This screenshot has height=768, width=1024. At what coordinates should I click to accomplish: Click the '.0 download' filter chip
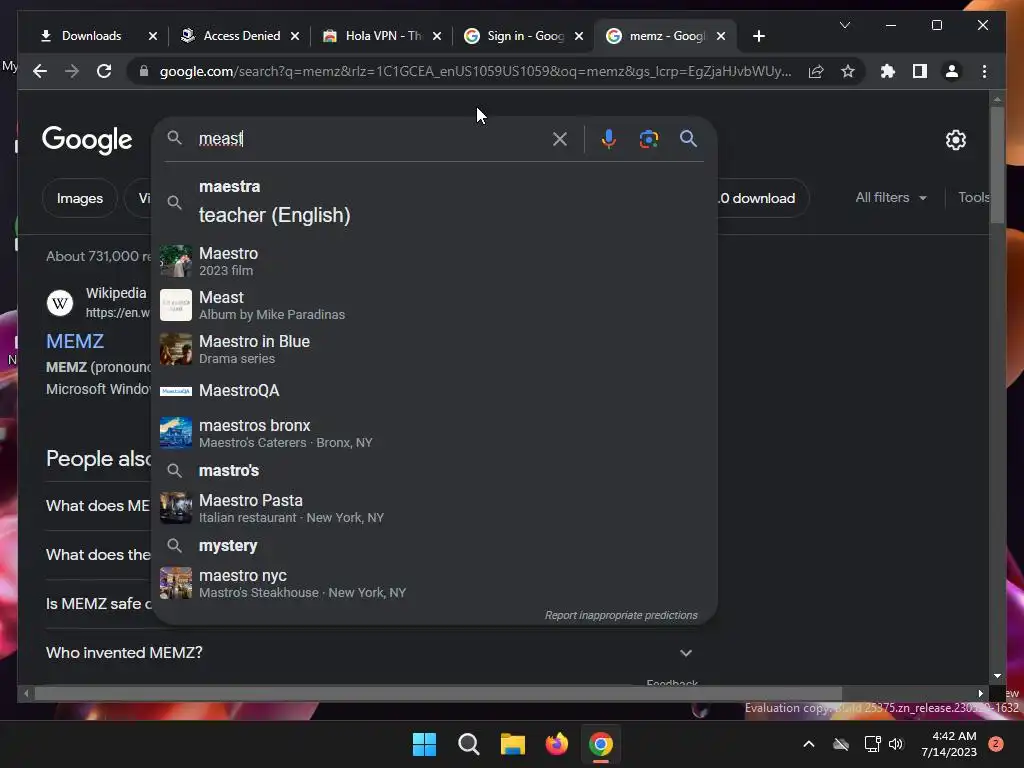click(x=763, y=198)
